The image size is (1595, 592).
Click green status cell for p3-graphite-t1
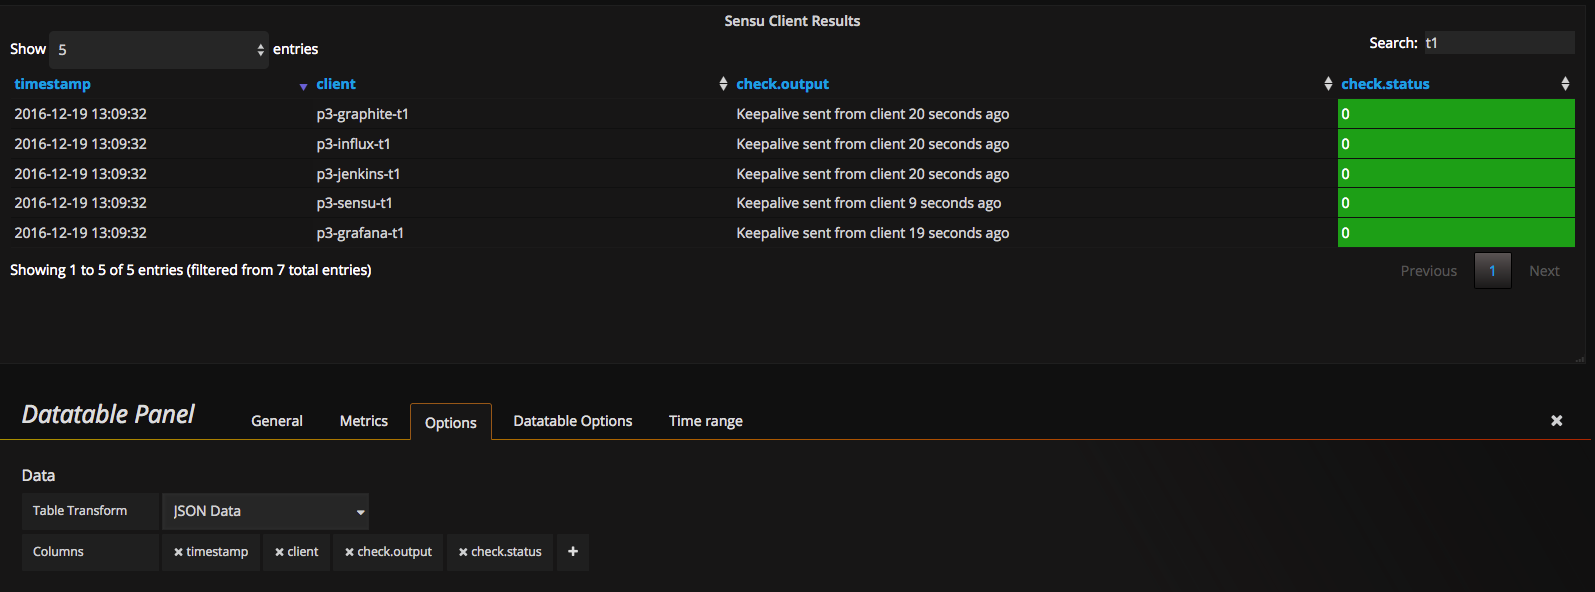tap(1456, 114)
